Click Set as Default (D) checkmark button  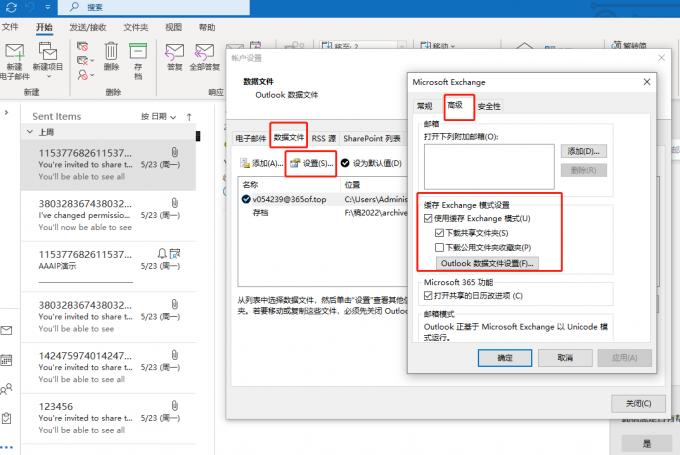tap(371, 163)
